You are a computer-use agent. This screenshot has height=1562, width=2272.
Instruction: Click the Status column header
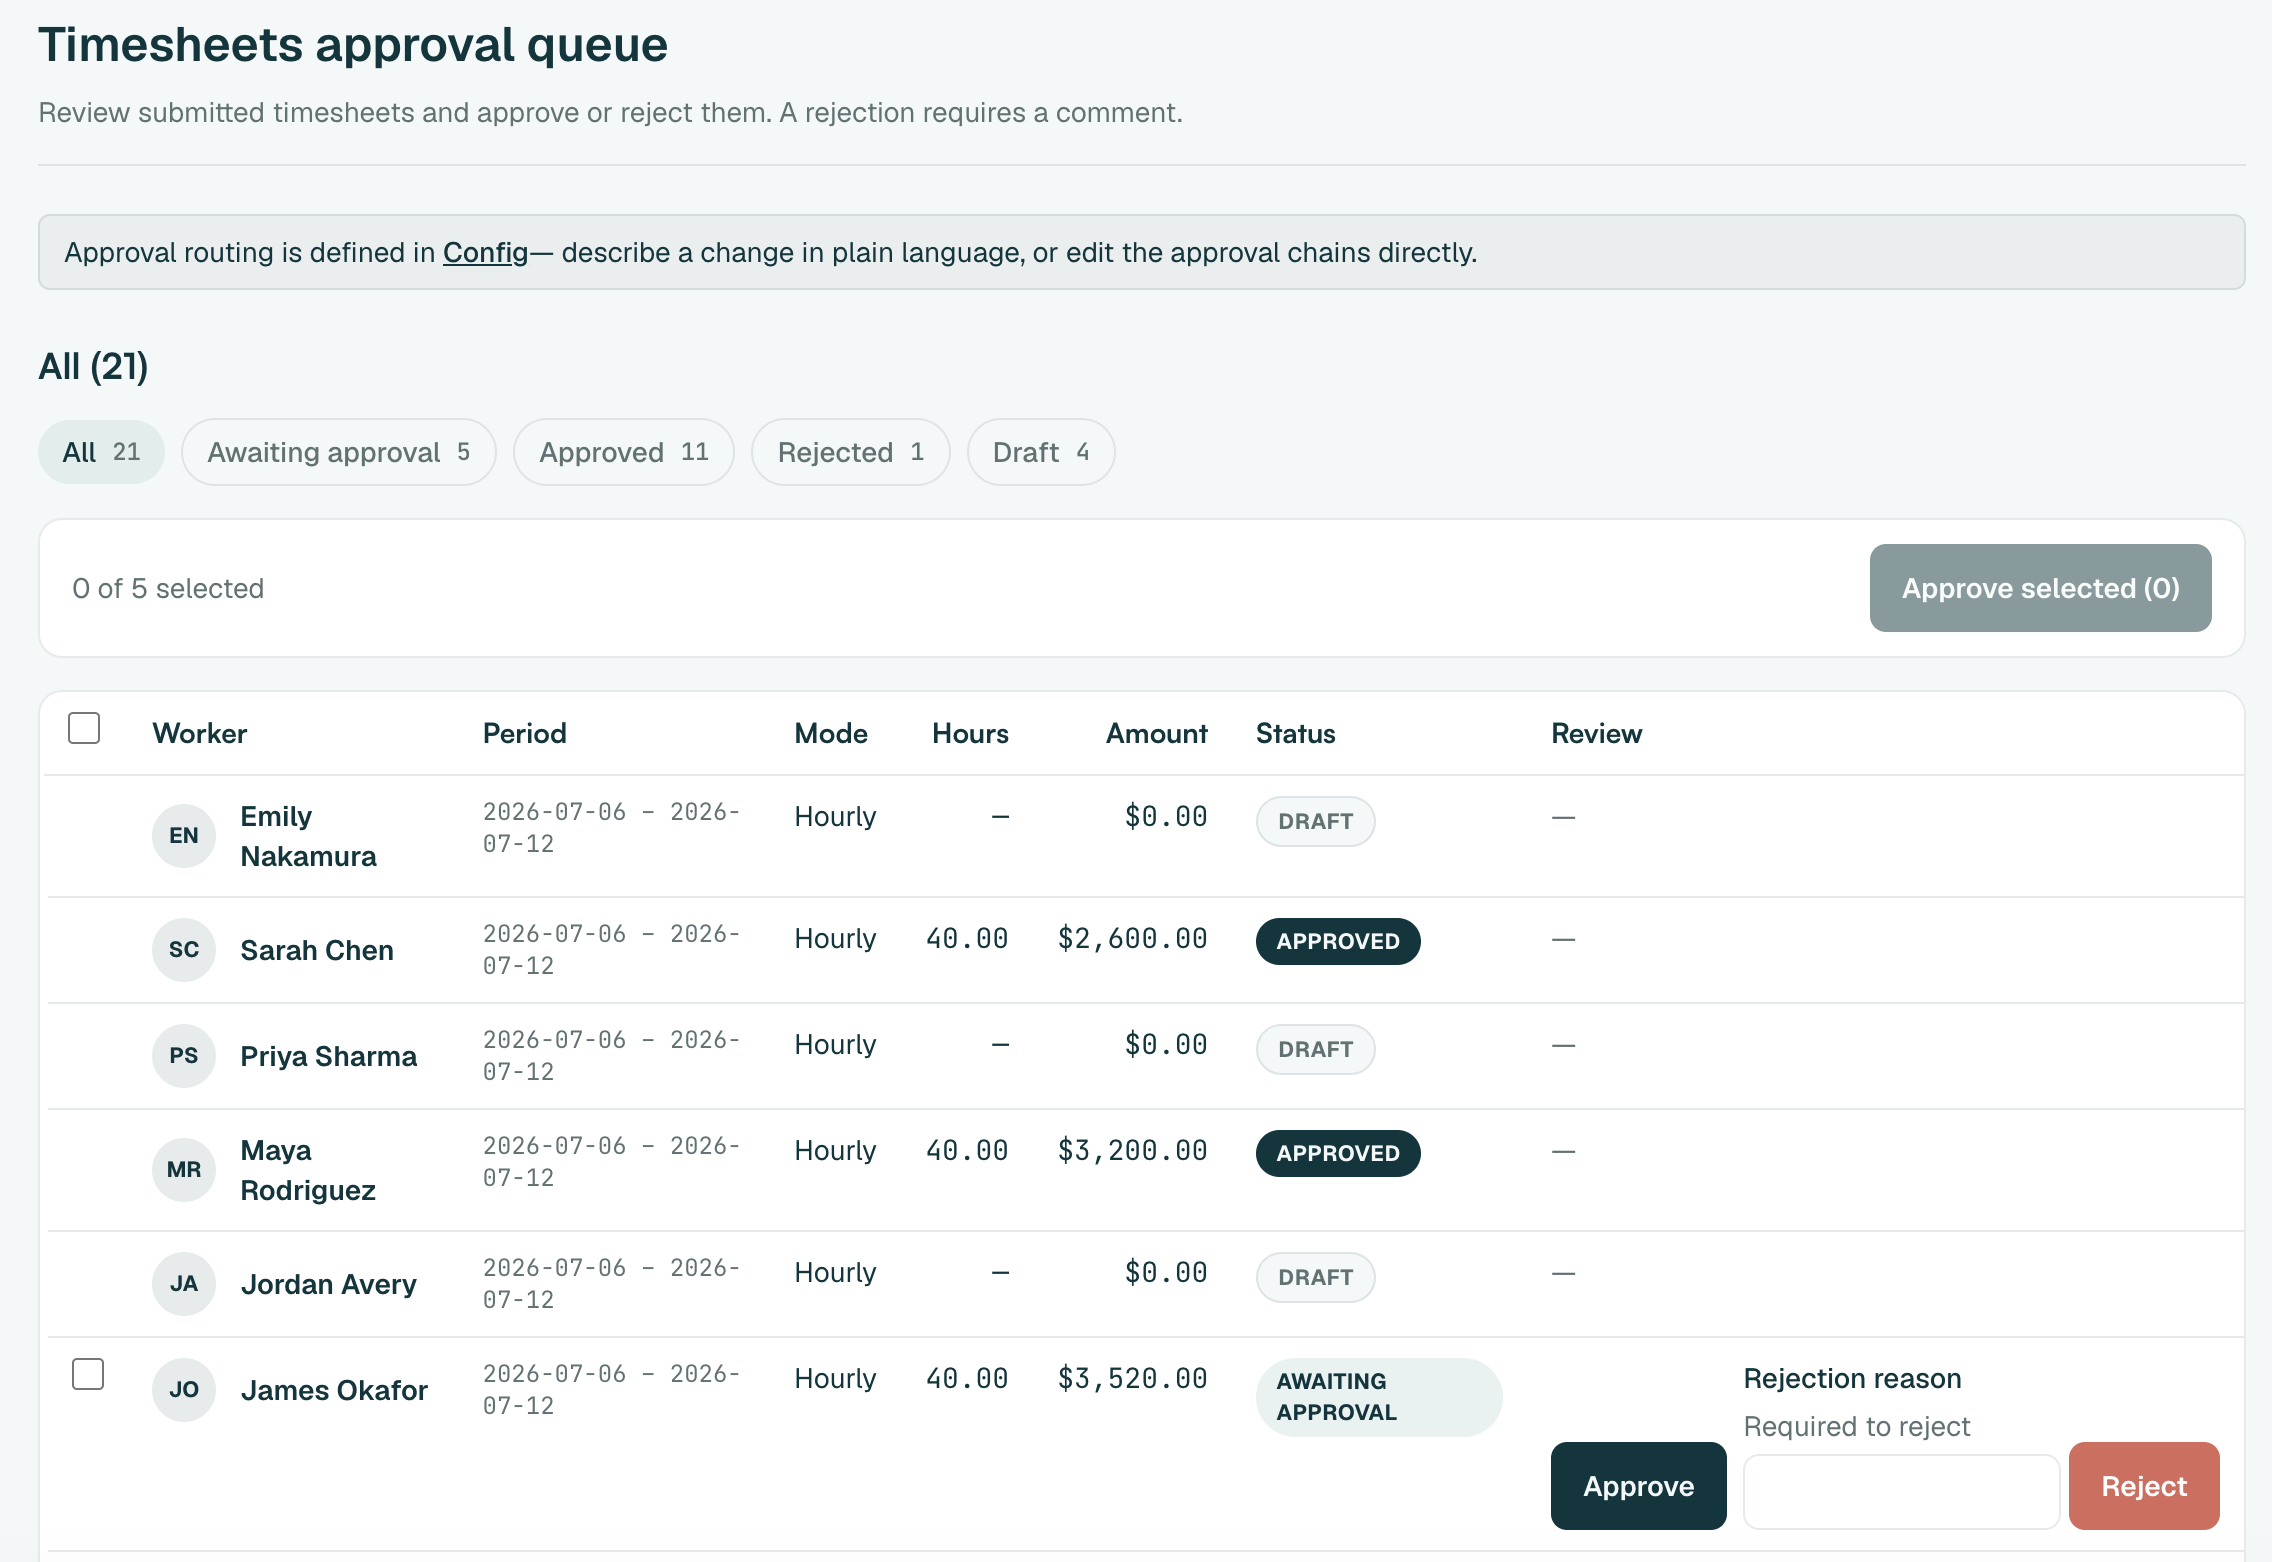(1295, 733)
